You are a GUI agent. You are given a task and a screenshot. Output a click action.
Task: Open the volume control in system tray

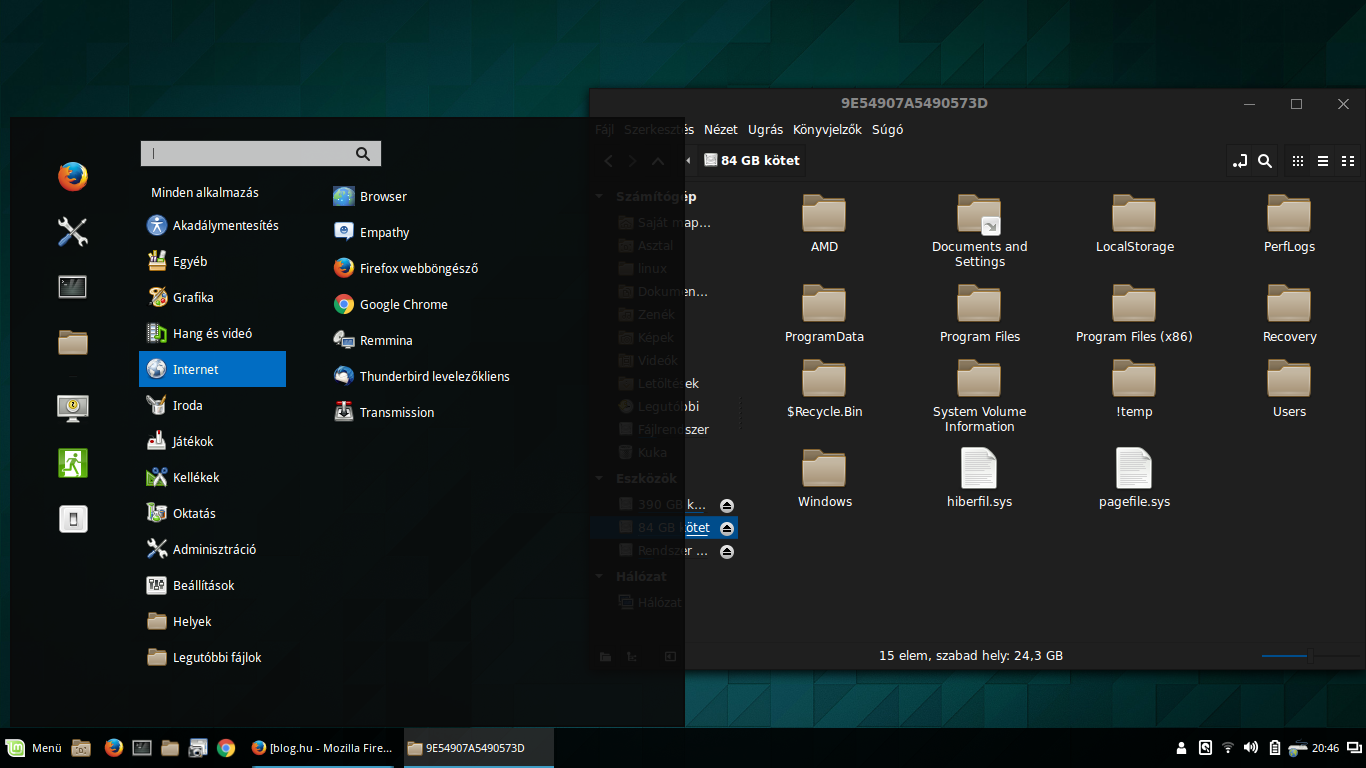(x=1252, y=748)
